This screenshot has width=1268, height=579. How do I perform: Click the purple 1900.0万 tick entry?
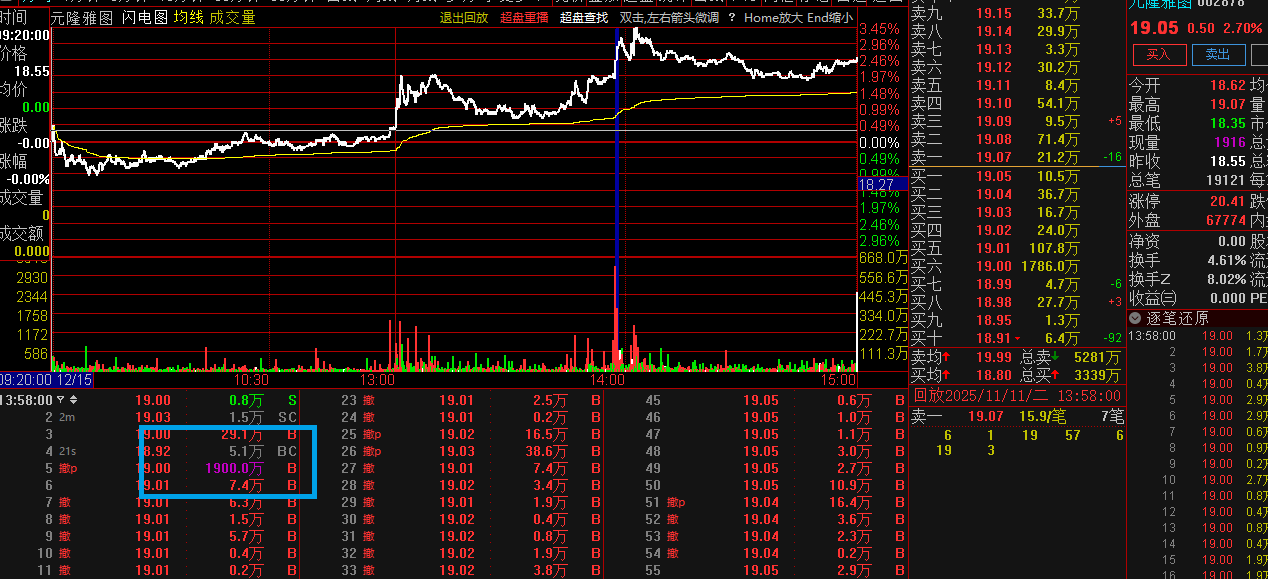pyautogui.click(x=235, y=468)
